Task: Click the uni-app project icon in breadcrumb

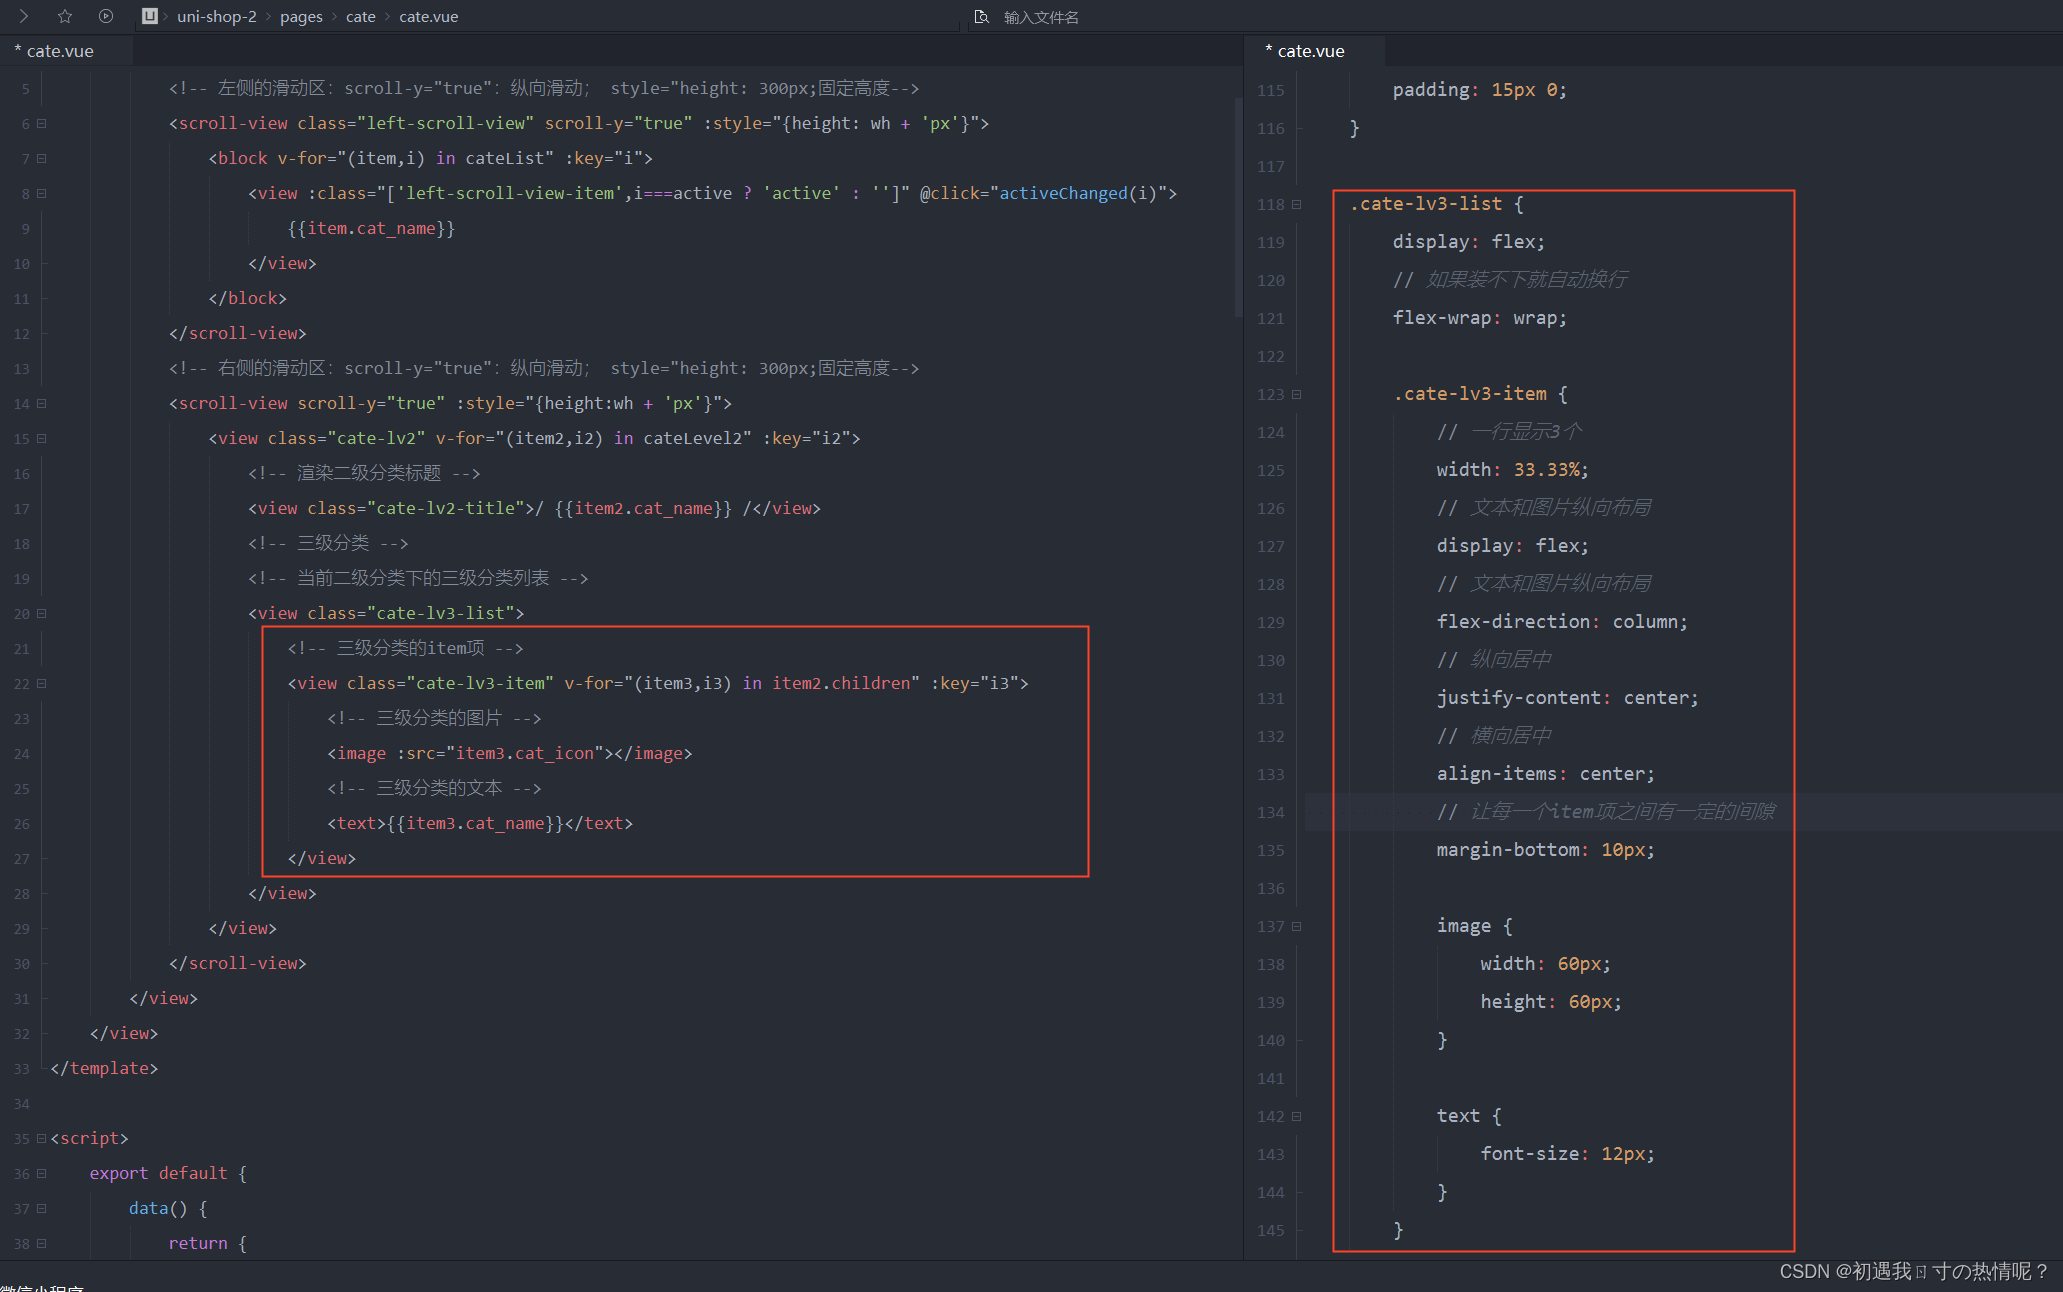Action: (149, 16)
